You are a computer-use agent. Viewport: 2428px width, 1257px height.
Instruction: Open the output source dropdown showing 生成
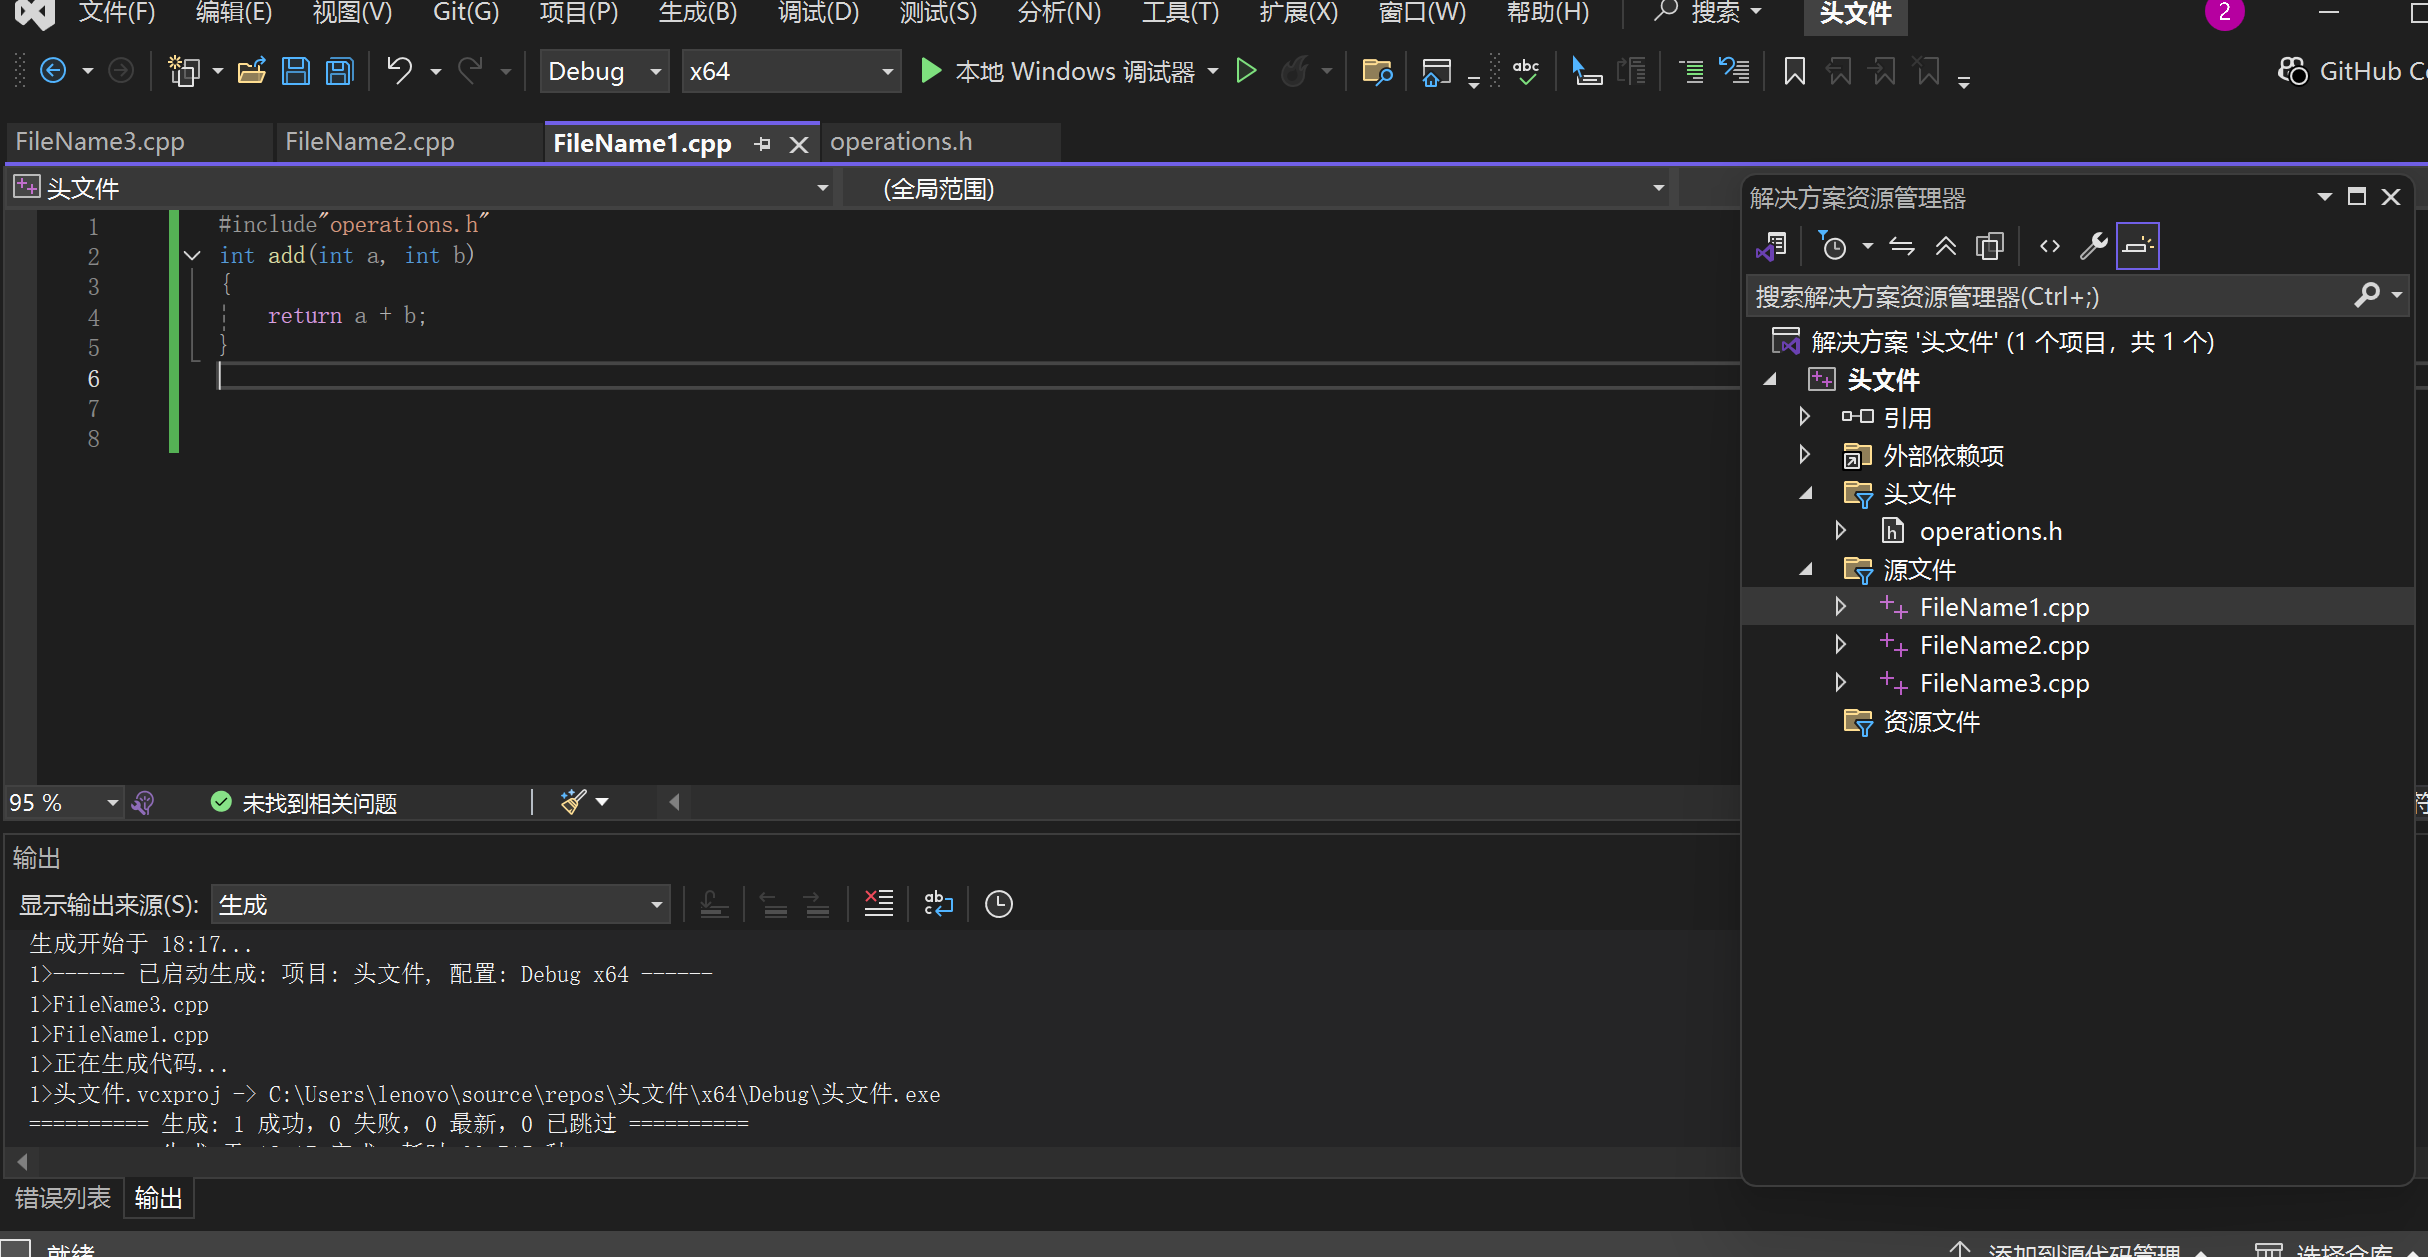pyautogui.click(x=440, y=904)
